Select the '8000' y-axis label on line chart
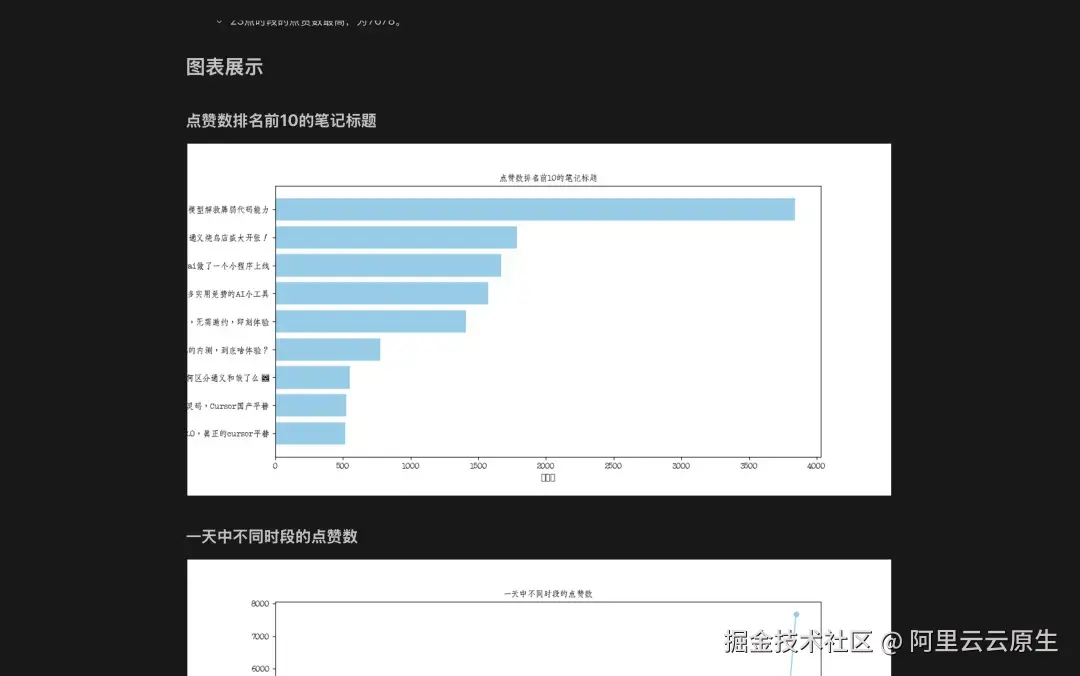The image size is (1080, 676). coord(258,602)
